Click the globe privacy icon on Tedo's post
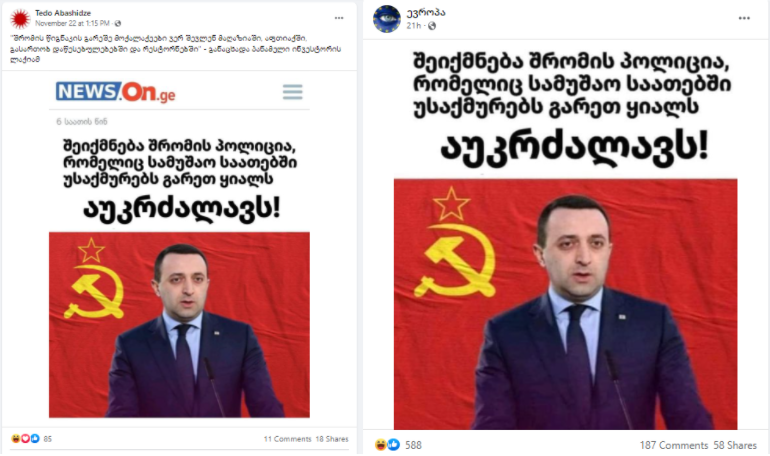The width and height of the screenshot is (770, 456). tap(118, 24)
